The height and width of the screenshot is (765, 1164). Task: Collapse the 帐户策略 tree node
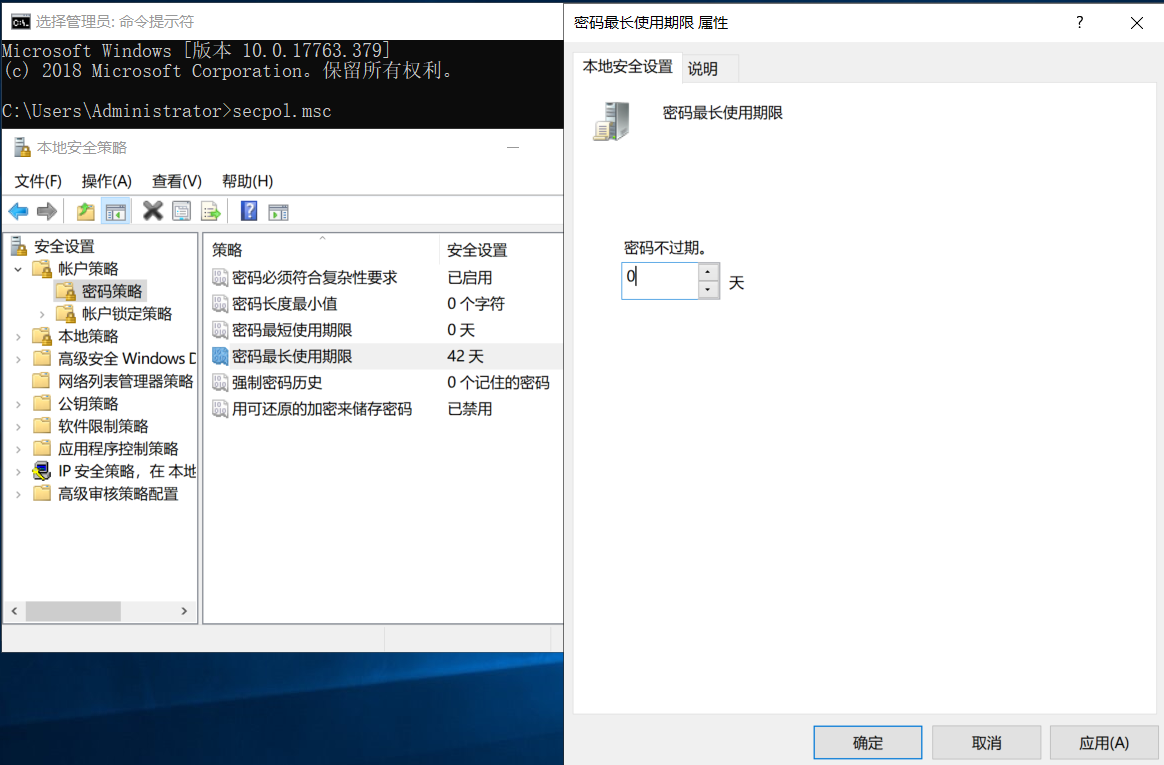[x=19, y=269]
